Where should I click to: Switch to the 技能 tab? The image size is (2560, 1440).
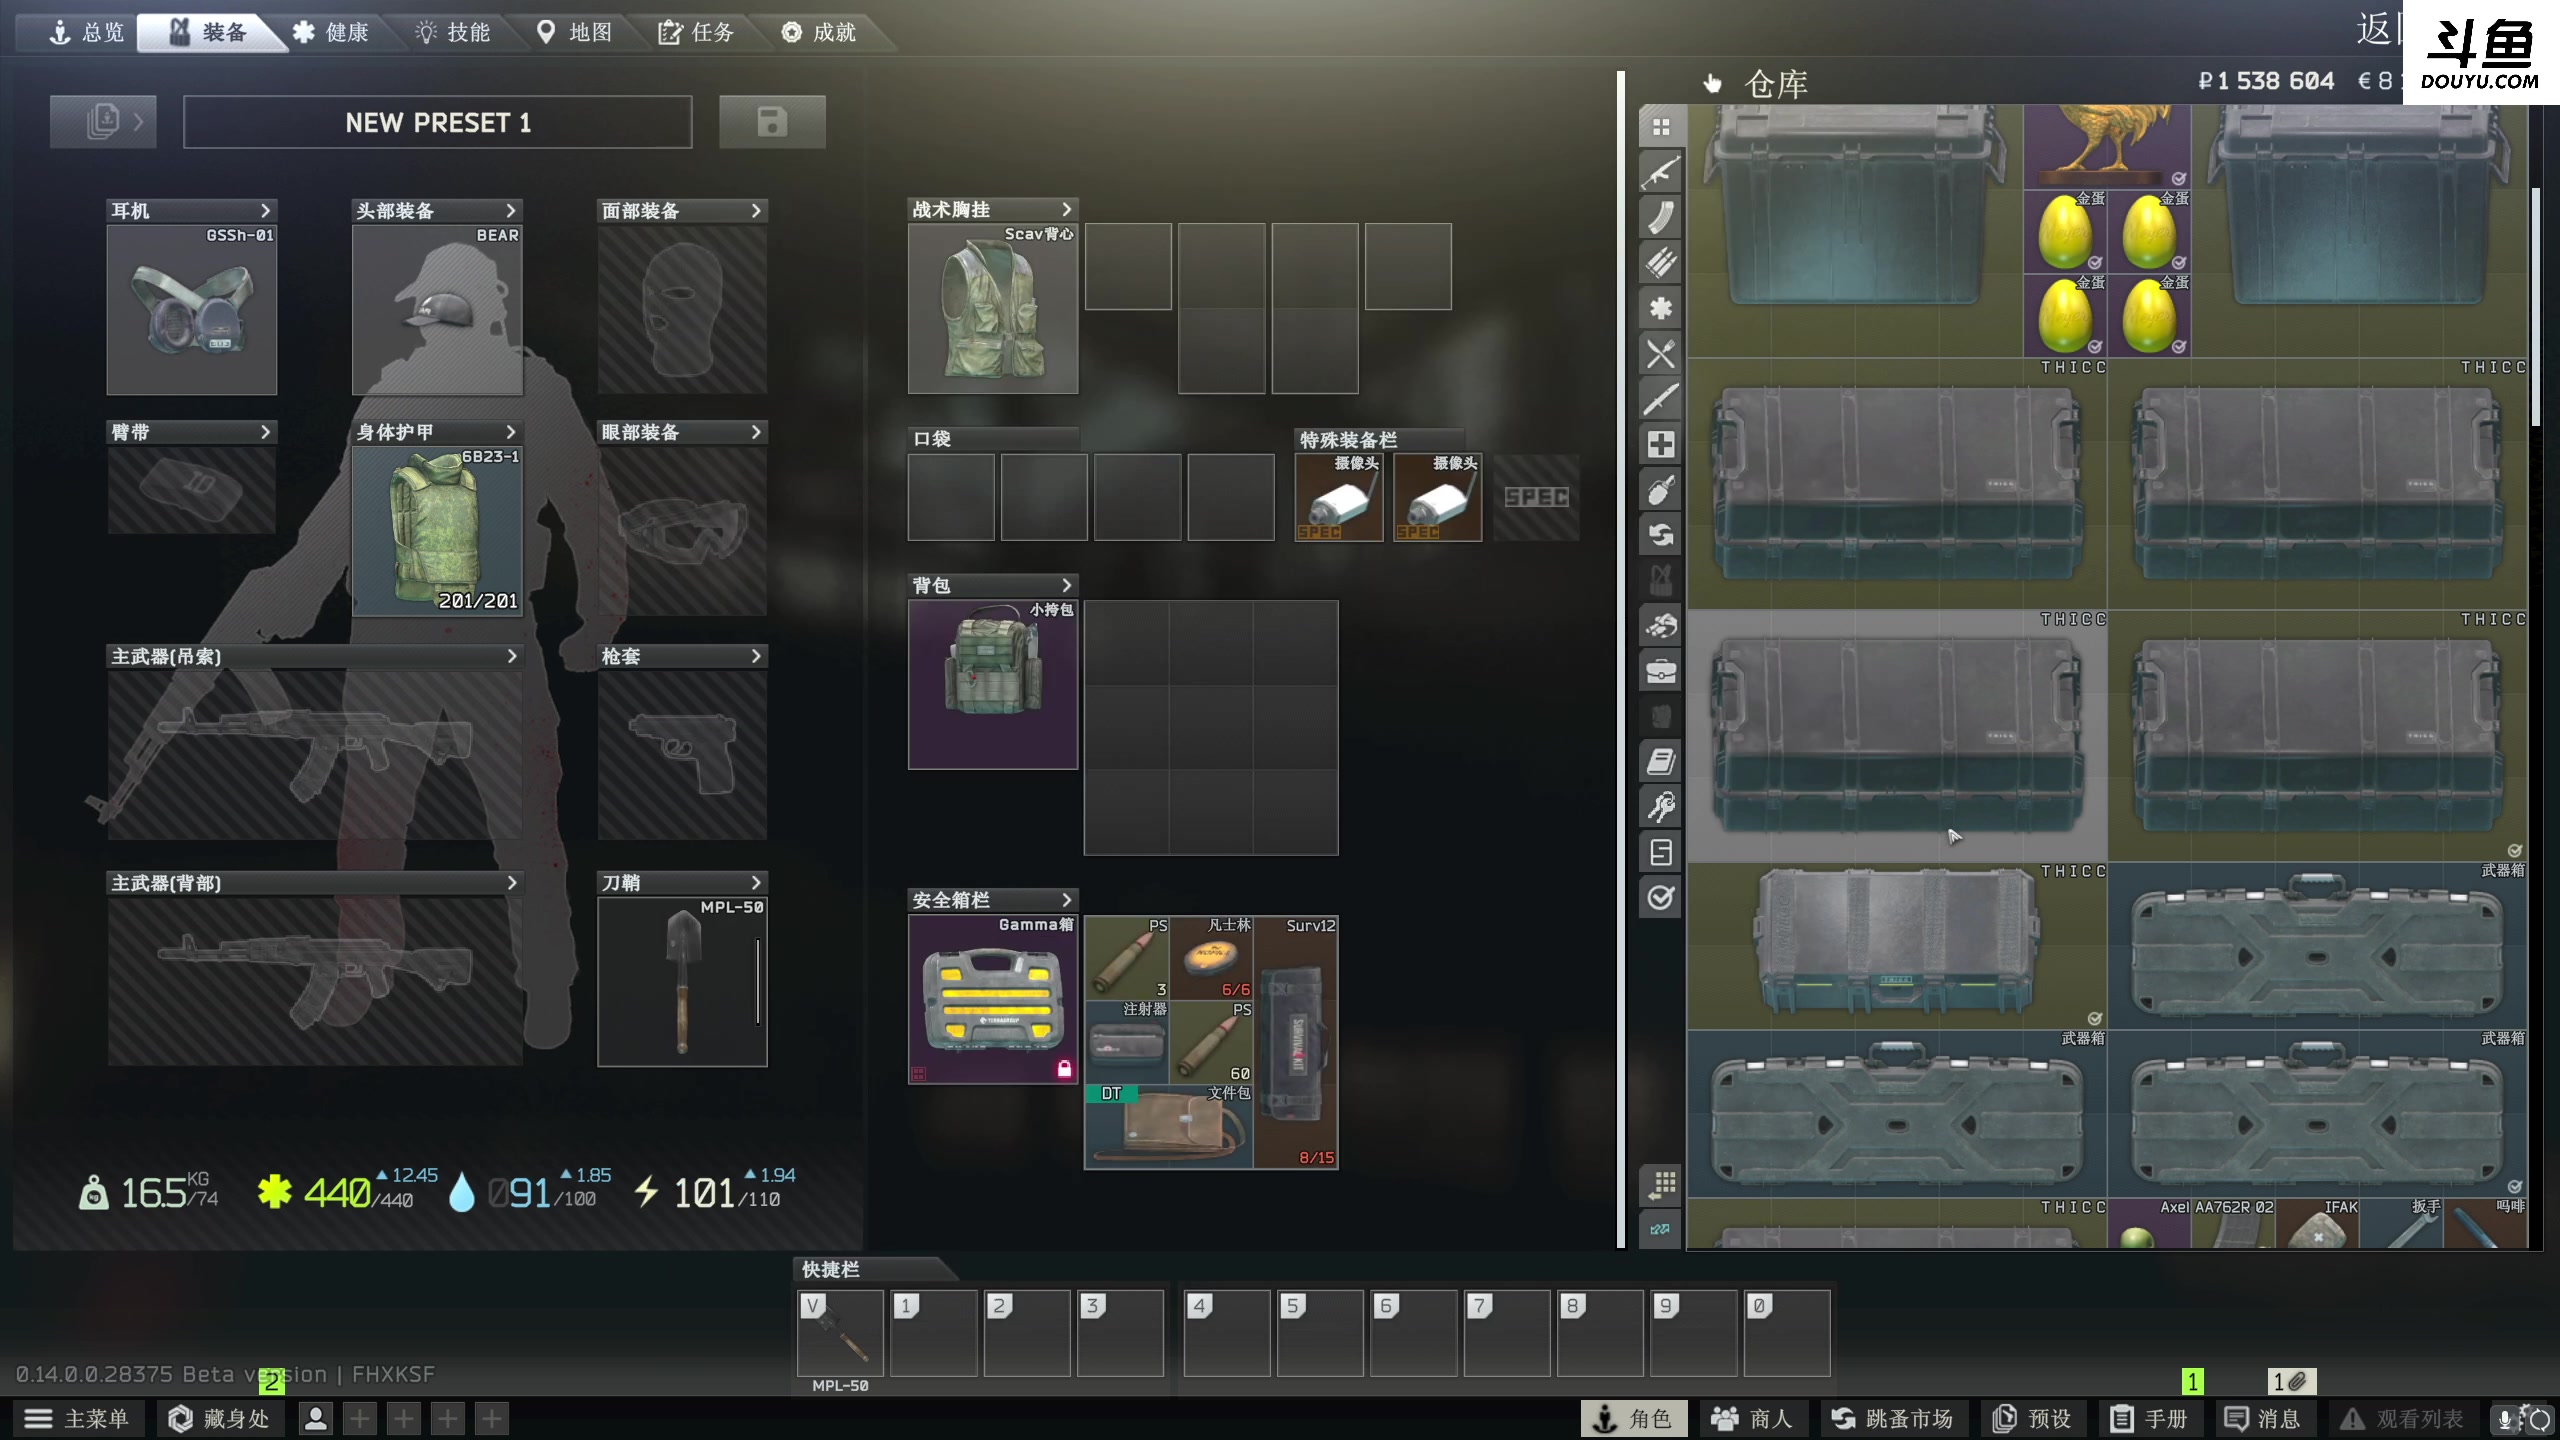coord(454,32)
